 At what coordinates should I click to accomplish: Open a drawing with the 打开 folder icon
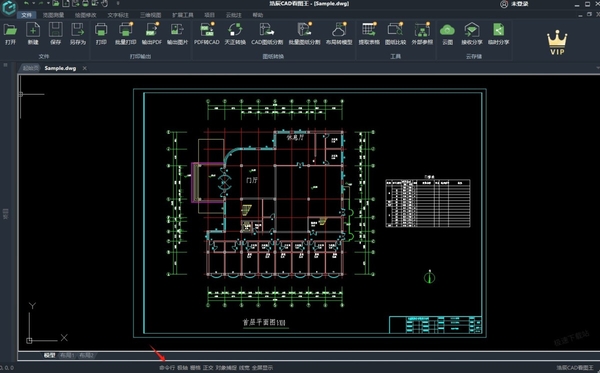point(10,34)
